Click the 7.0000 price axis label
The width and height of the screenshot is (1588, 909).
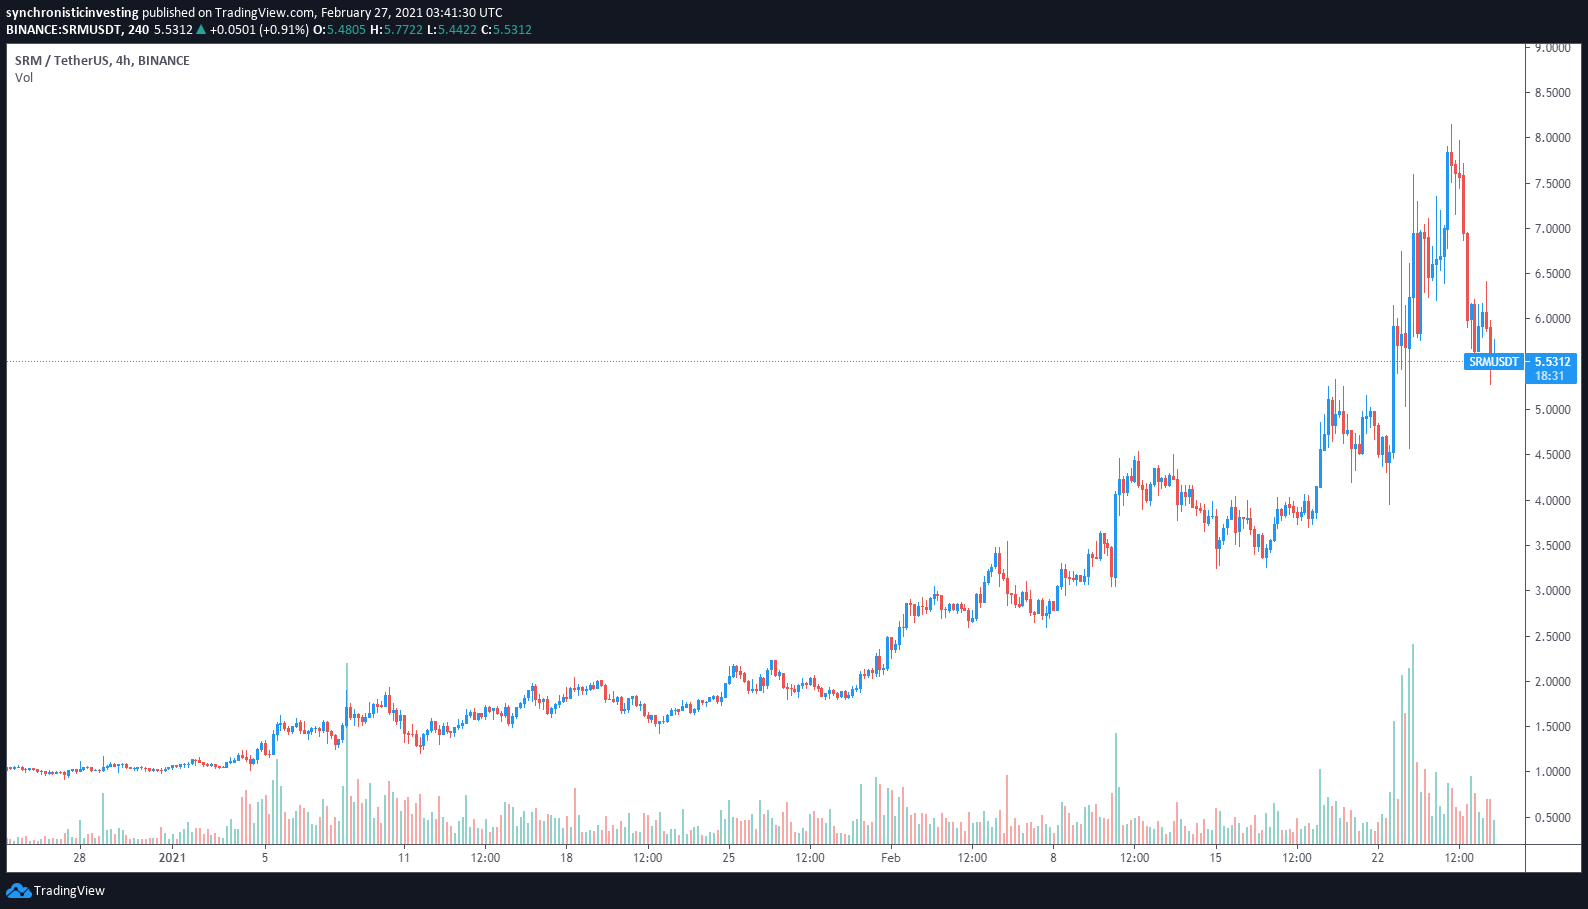click(x=1552, y=229)
